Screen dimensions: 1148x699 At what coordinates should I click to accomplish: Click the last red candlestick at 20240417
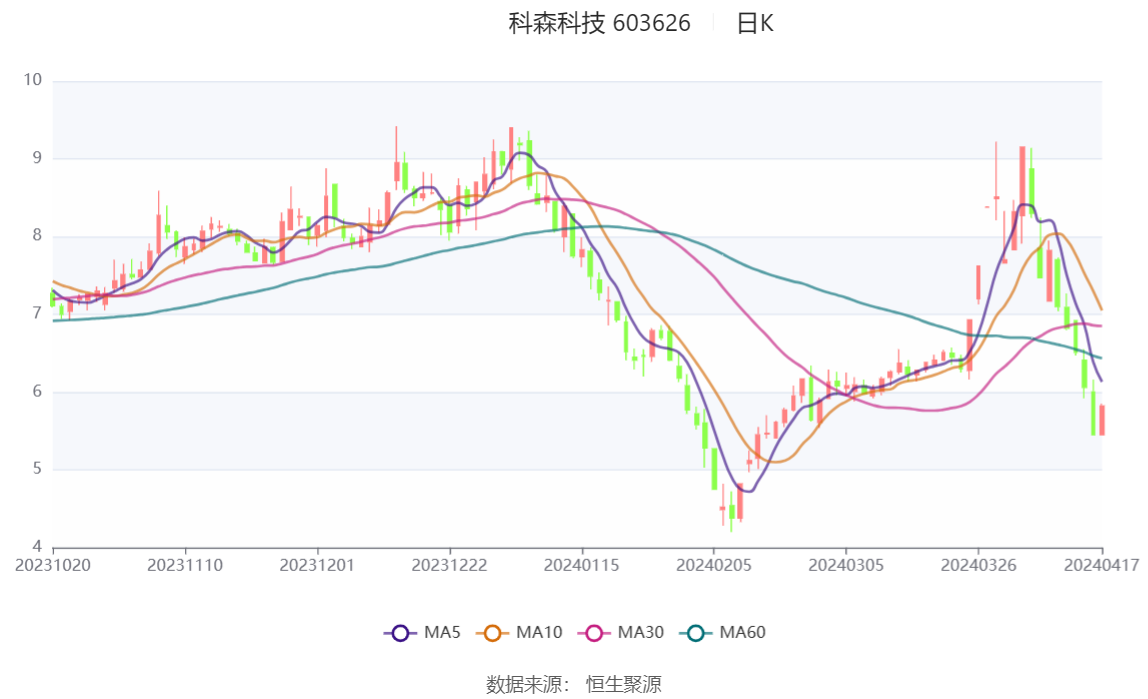(x=1102, y=420)
